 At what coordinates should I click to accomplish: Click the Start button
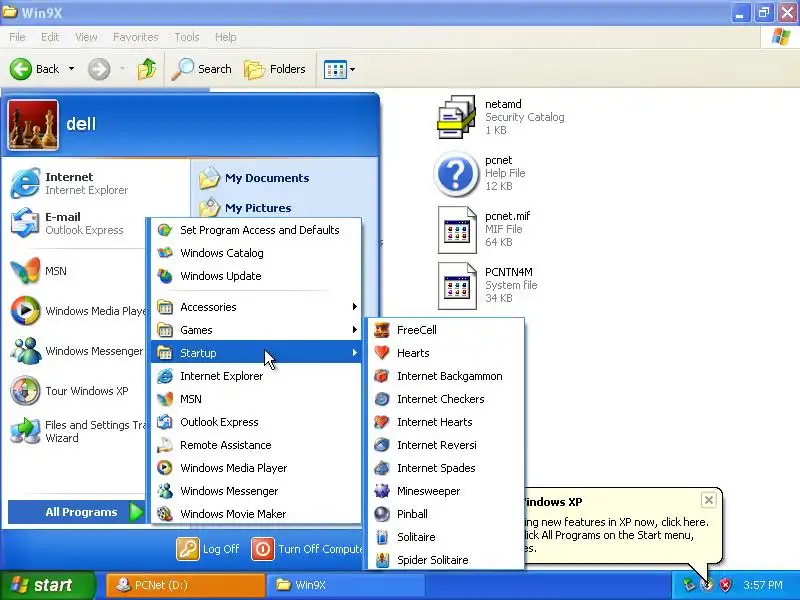pos(48,585)
